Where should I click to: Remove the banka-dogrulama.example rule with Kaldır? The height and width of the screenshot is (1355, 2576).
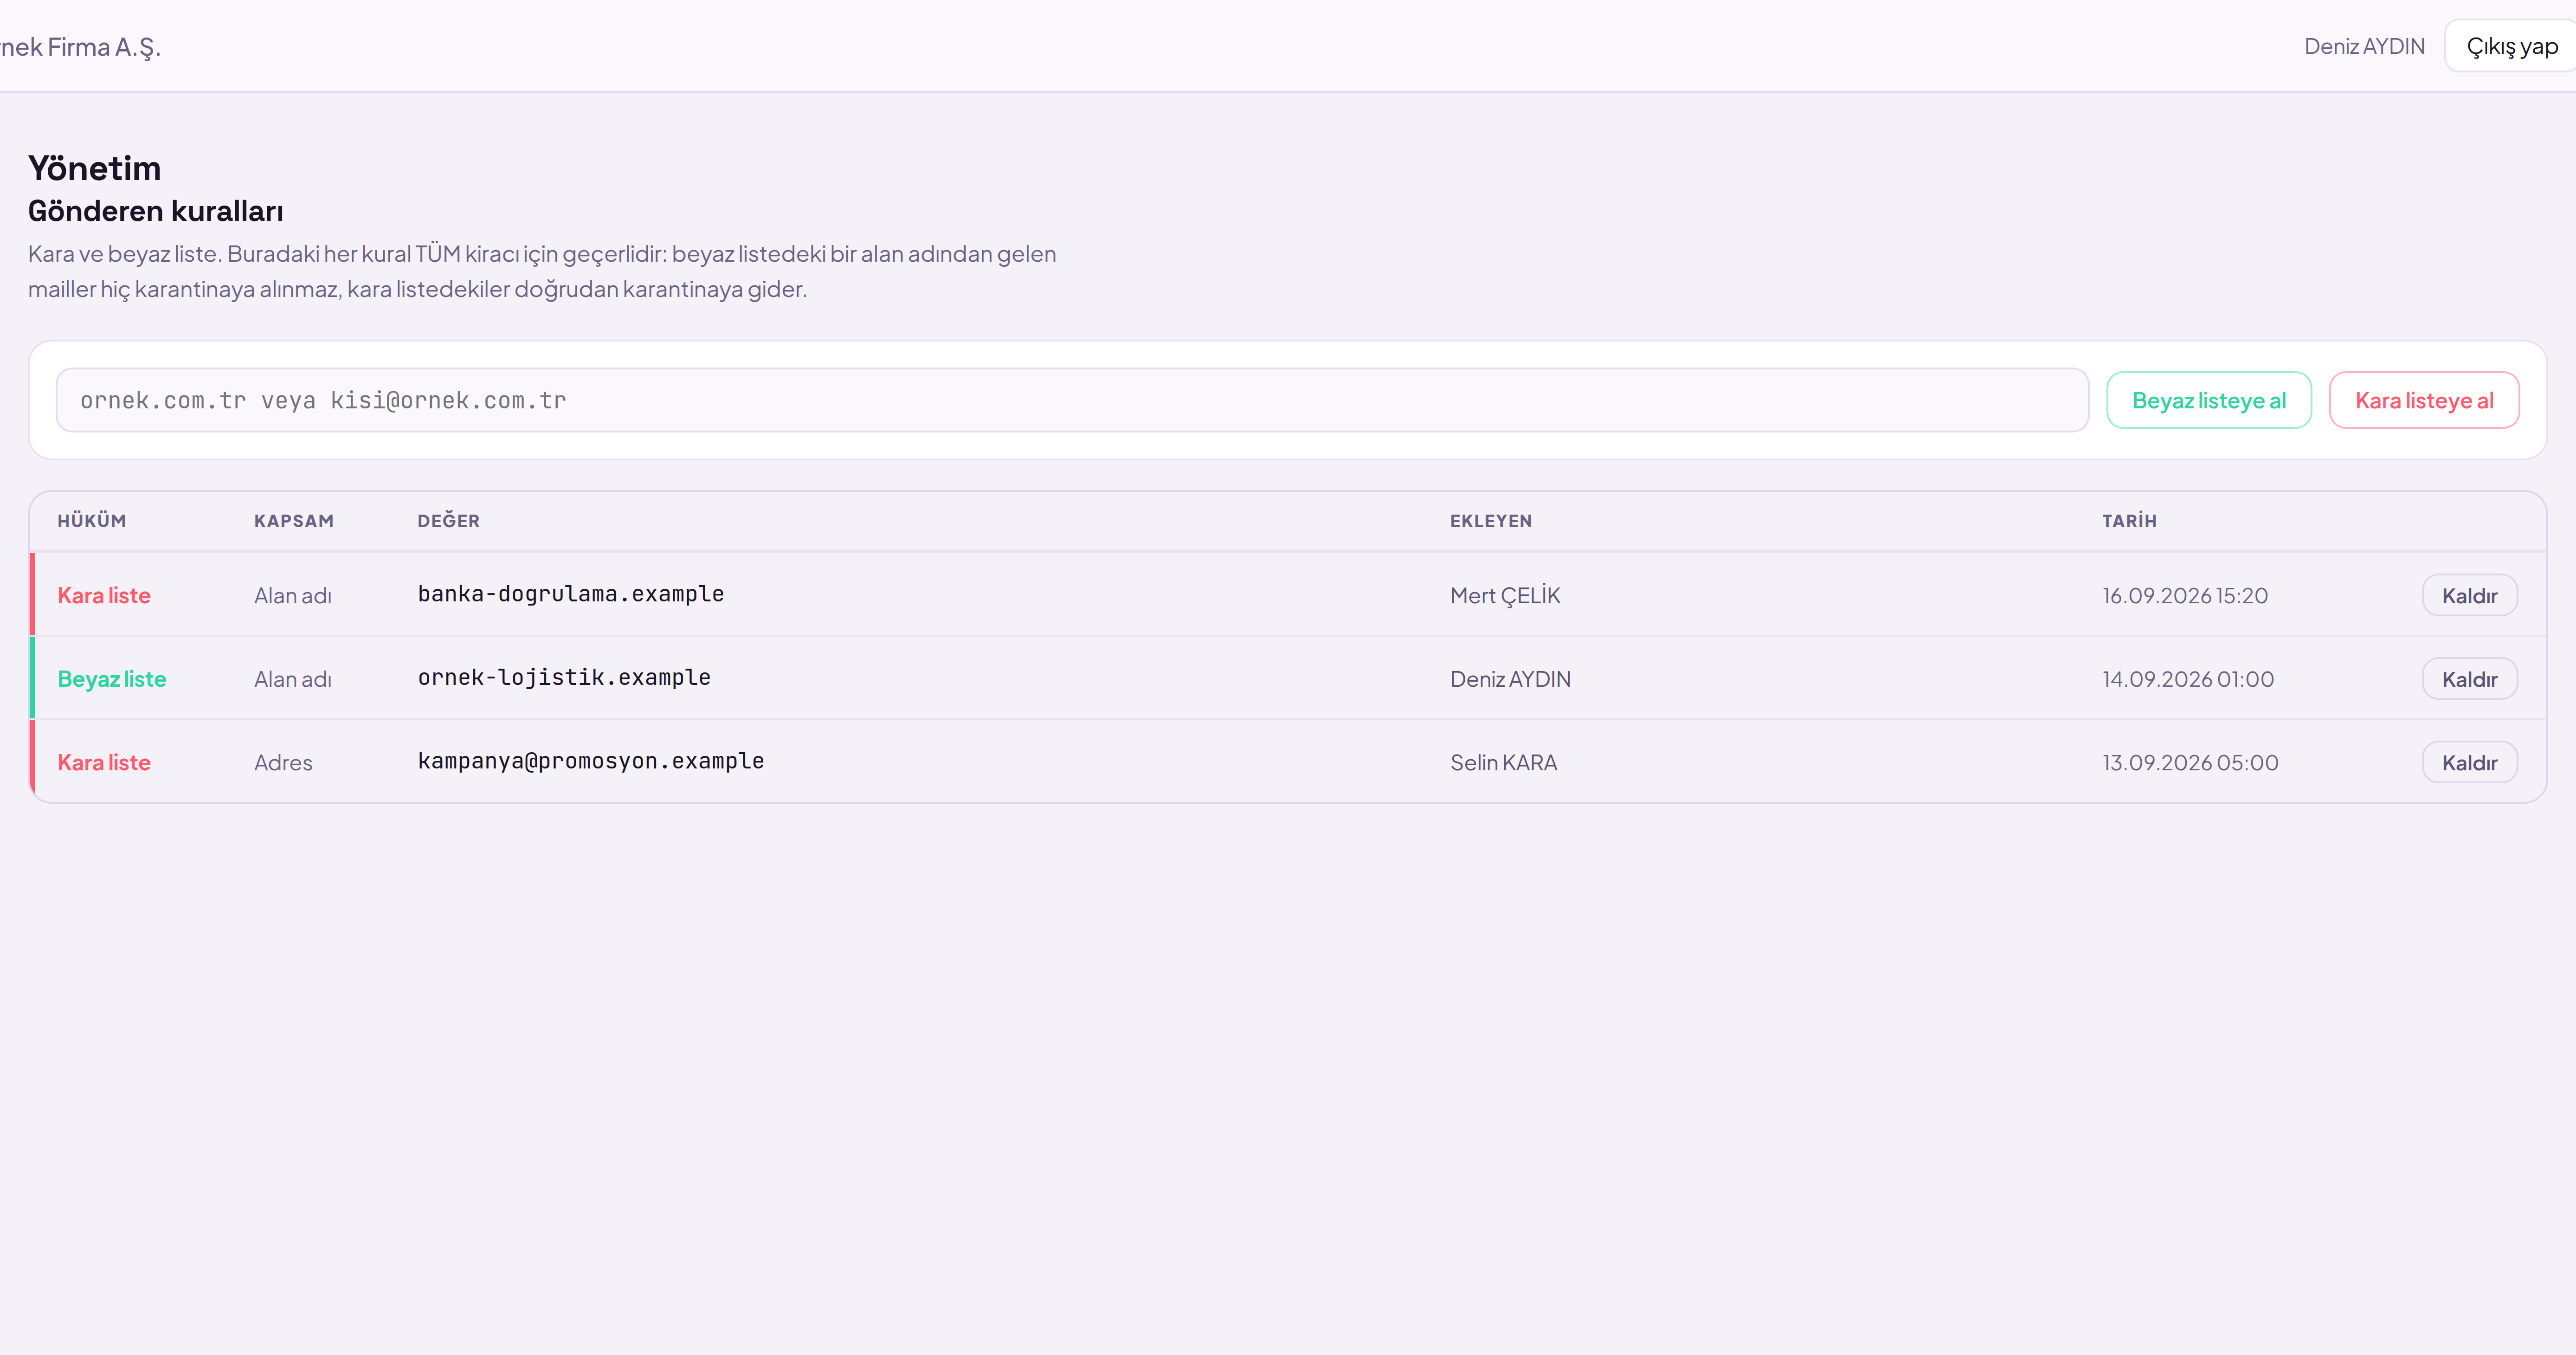pyautogui.click(x=2469, y=595)
